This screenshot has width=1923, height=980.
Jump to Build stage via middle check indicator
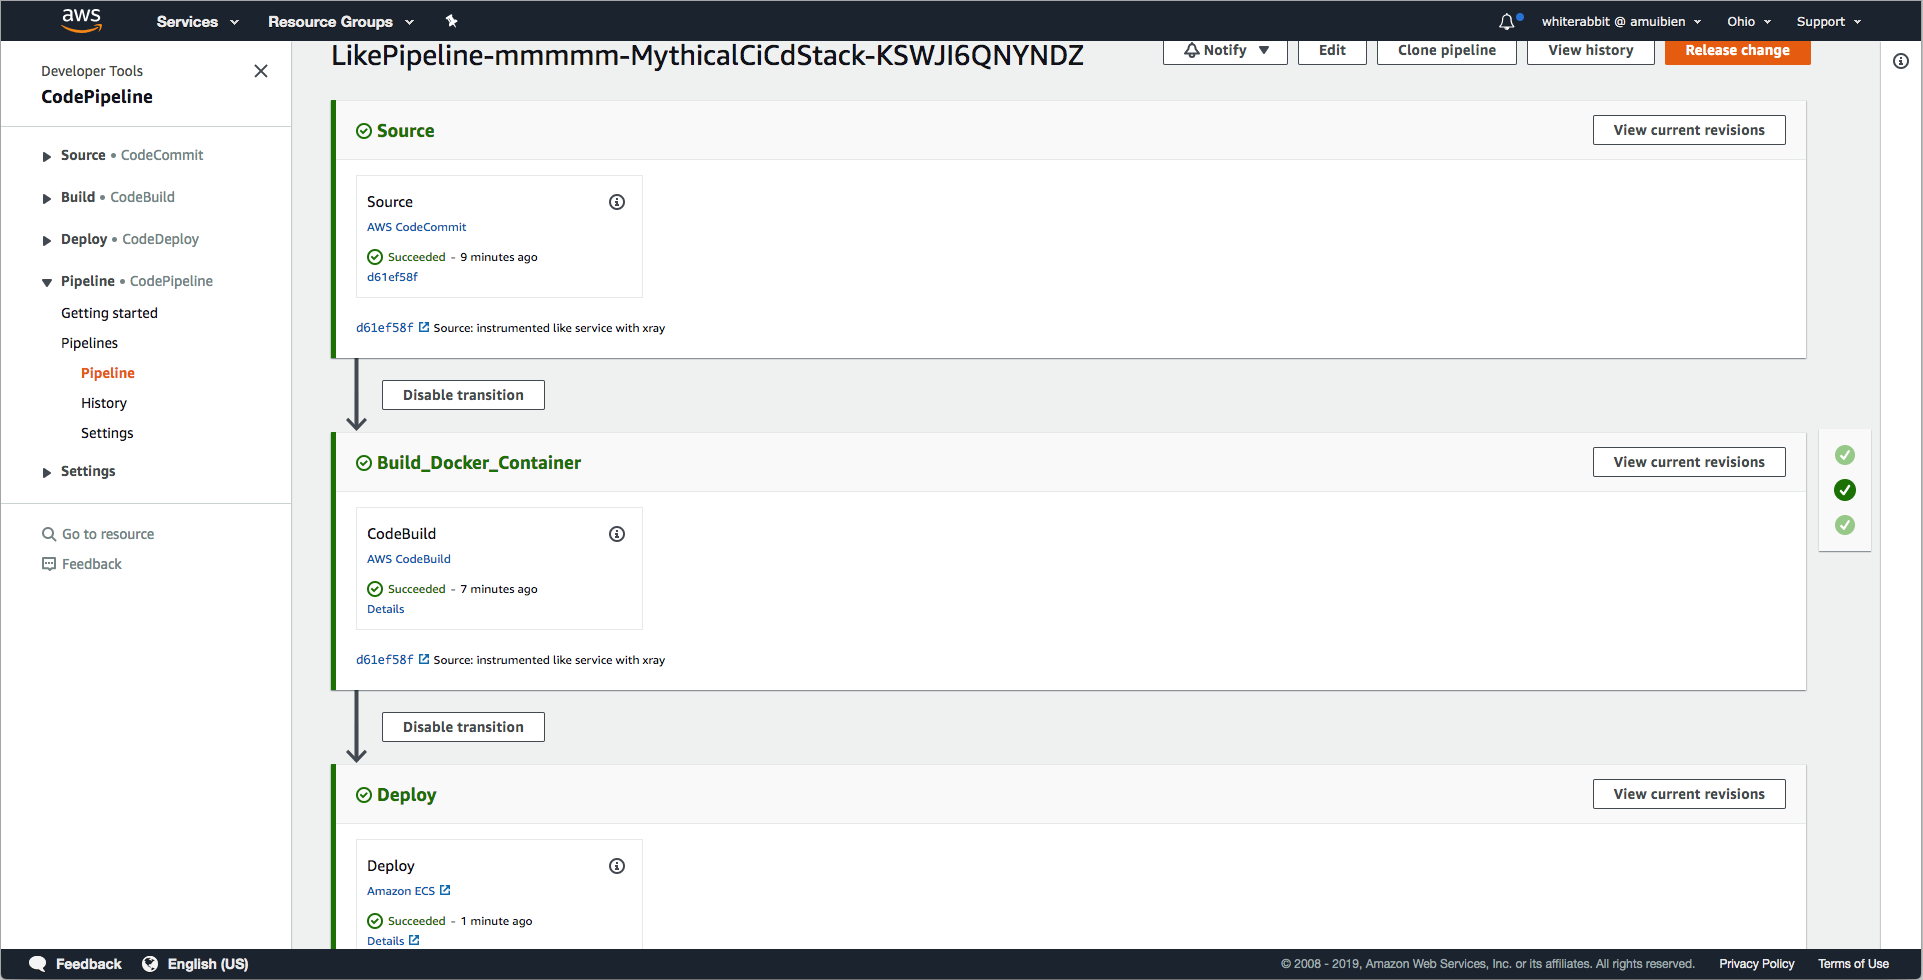tap(1845, 490)
